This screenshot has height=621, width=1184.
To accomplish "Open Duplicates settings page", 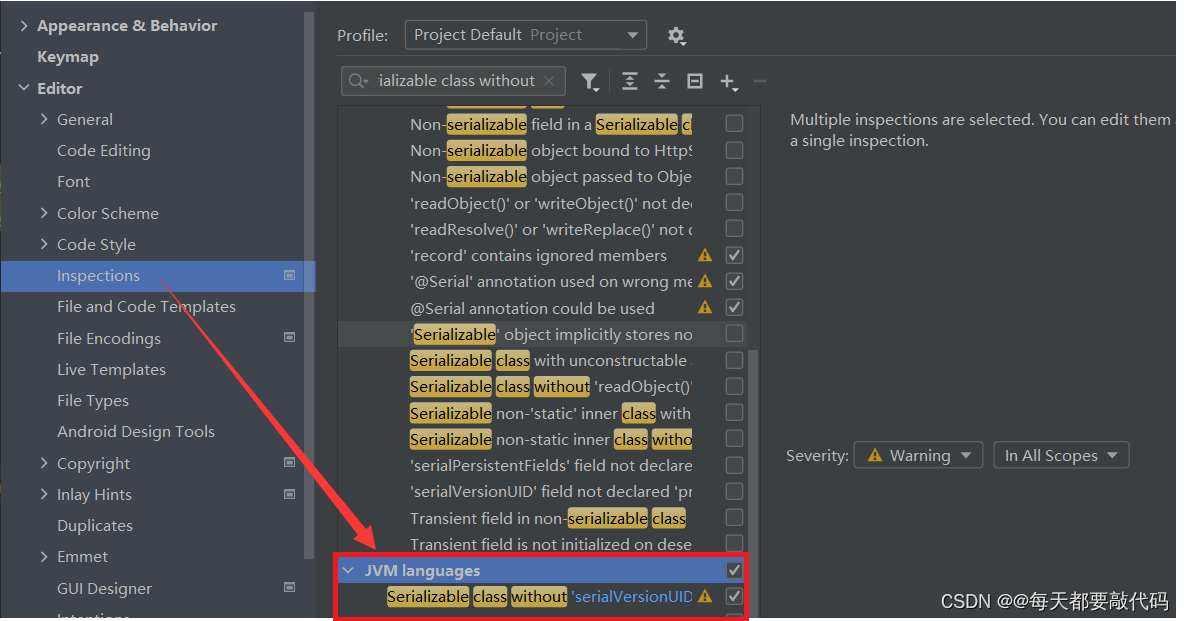I will click(x=94, y=525).
